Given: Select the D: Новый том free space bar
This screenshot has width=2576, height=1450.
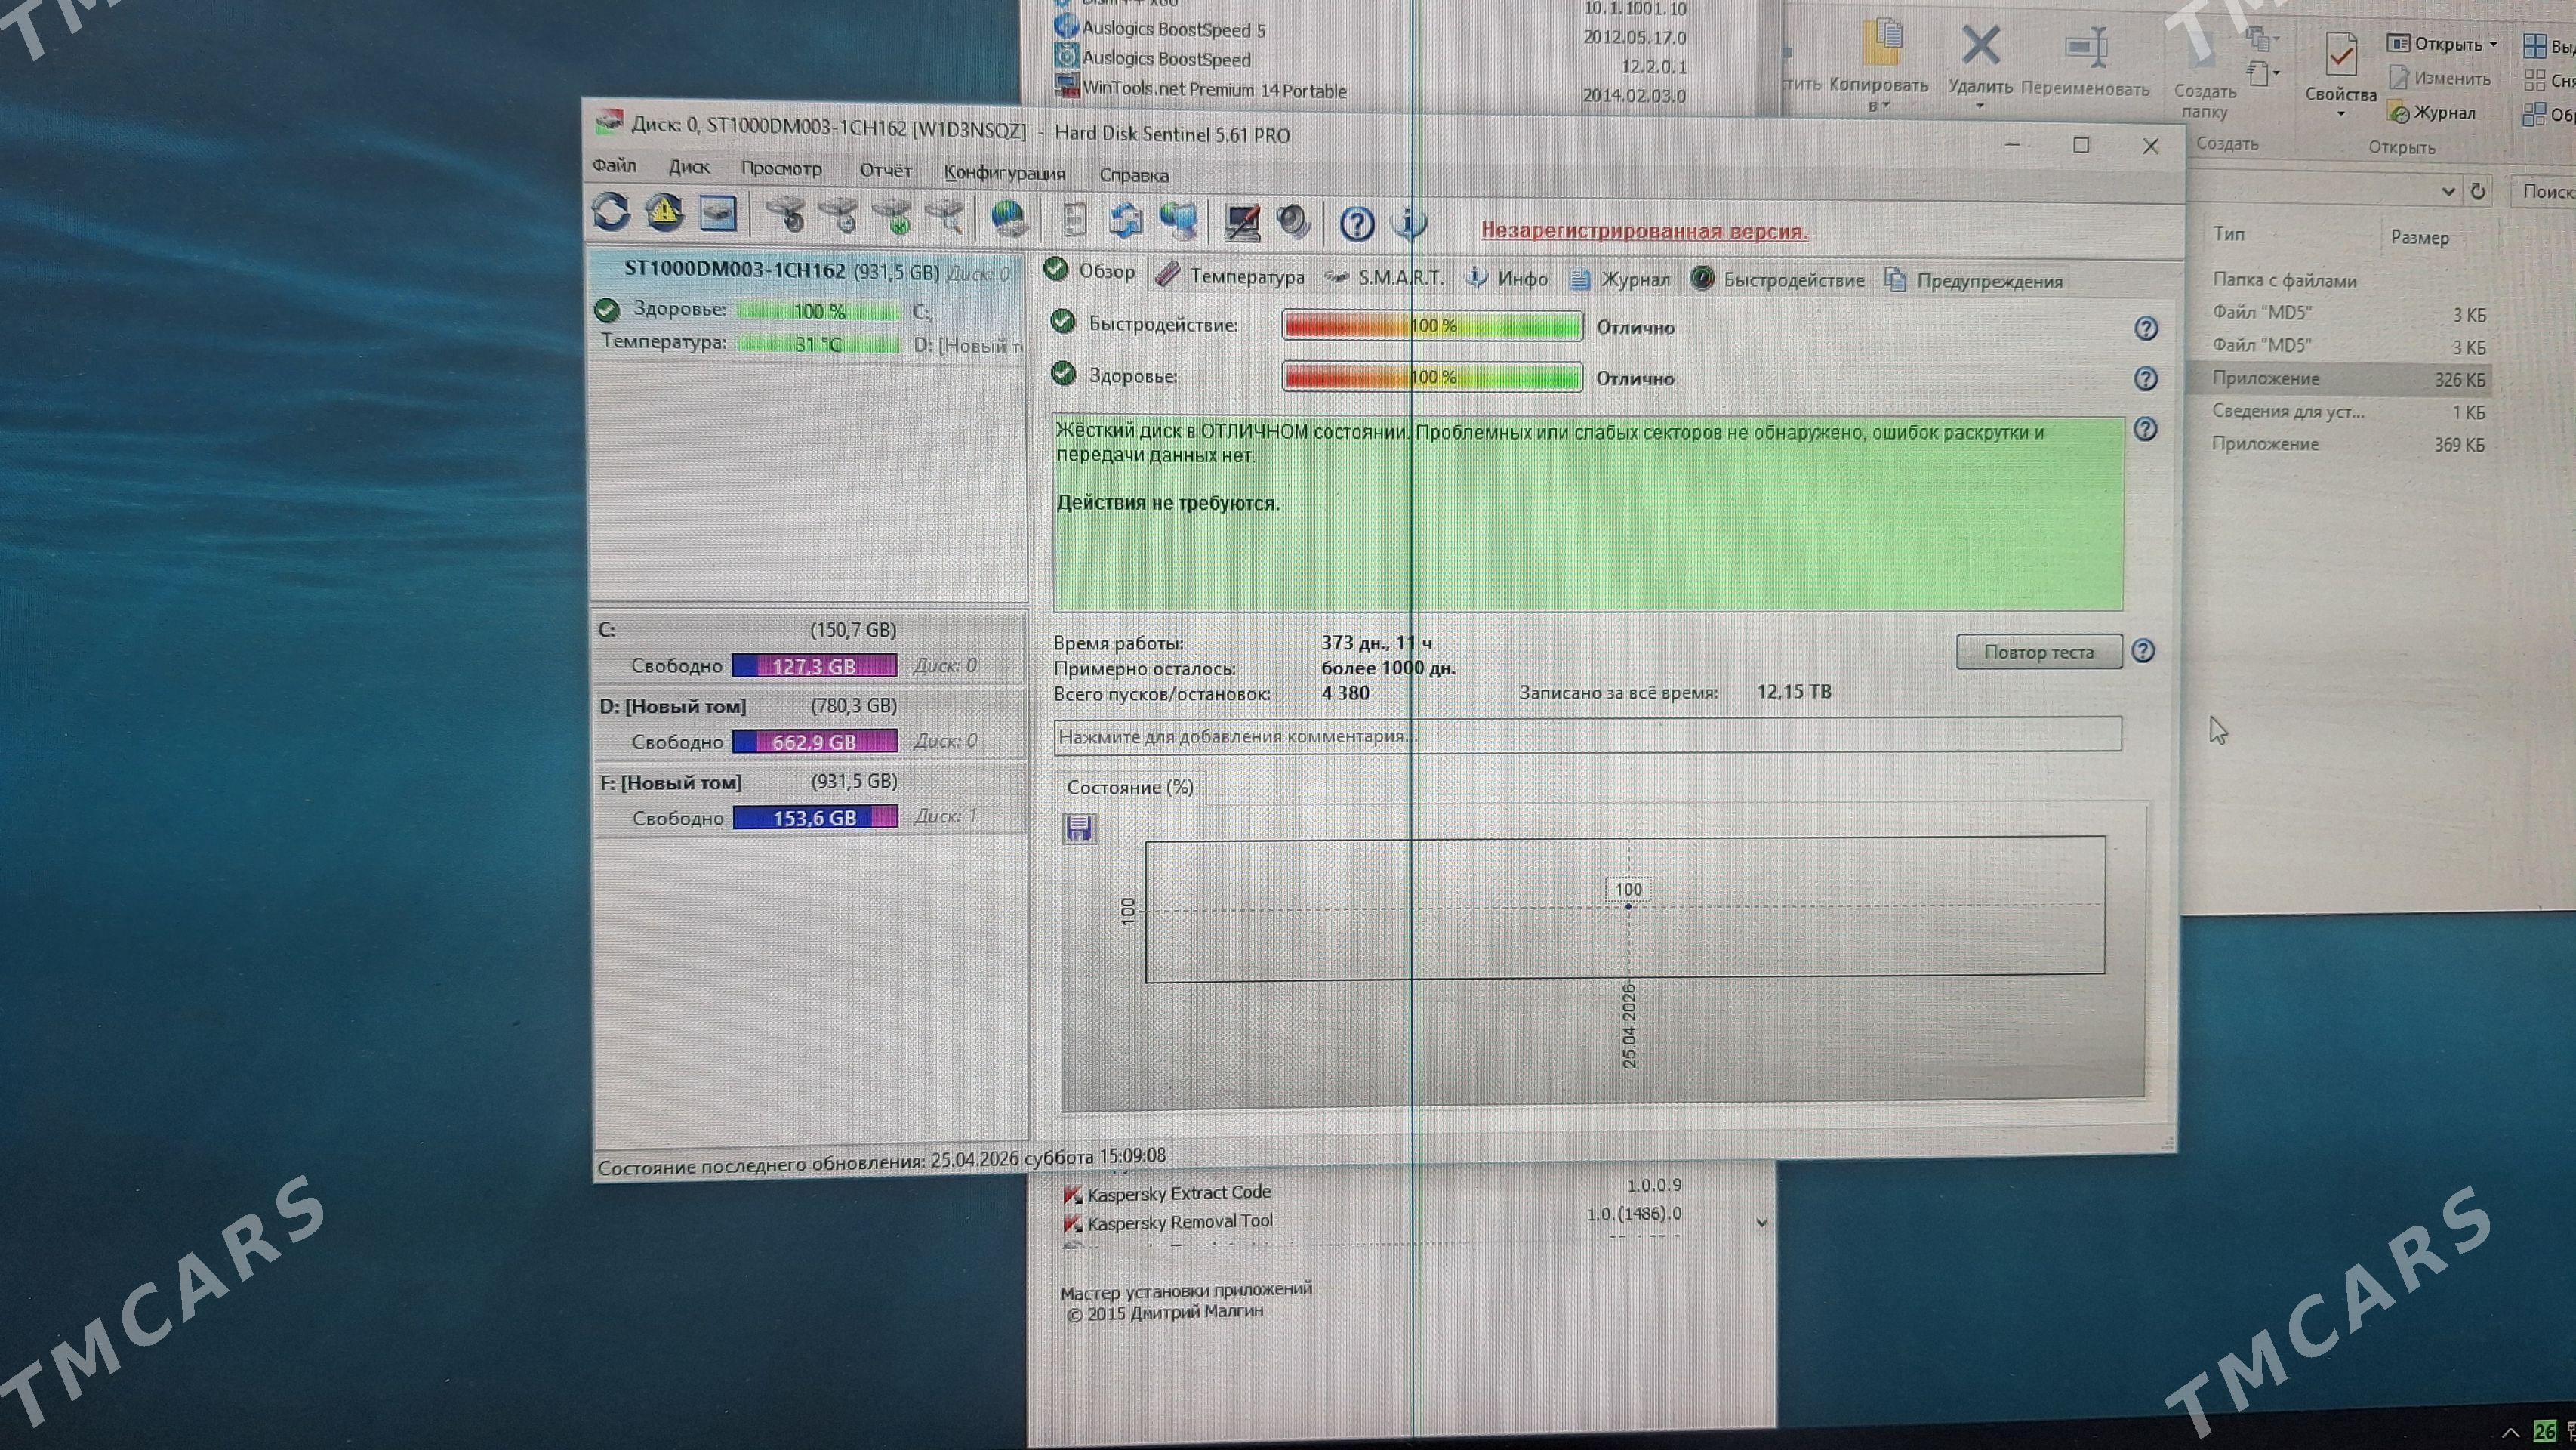Looking at the screenshot, I should [814, 741].
